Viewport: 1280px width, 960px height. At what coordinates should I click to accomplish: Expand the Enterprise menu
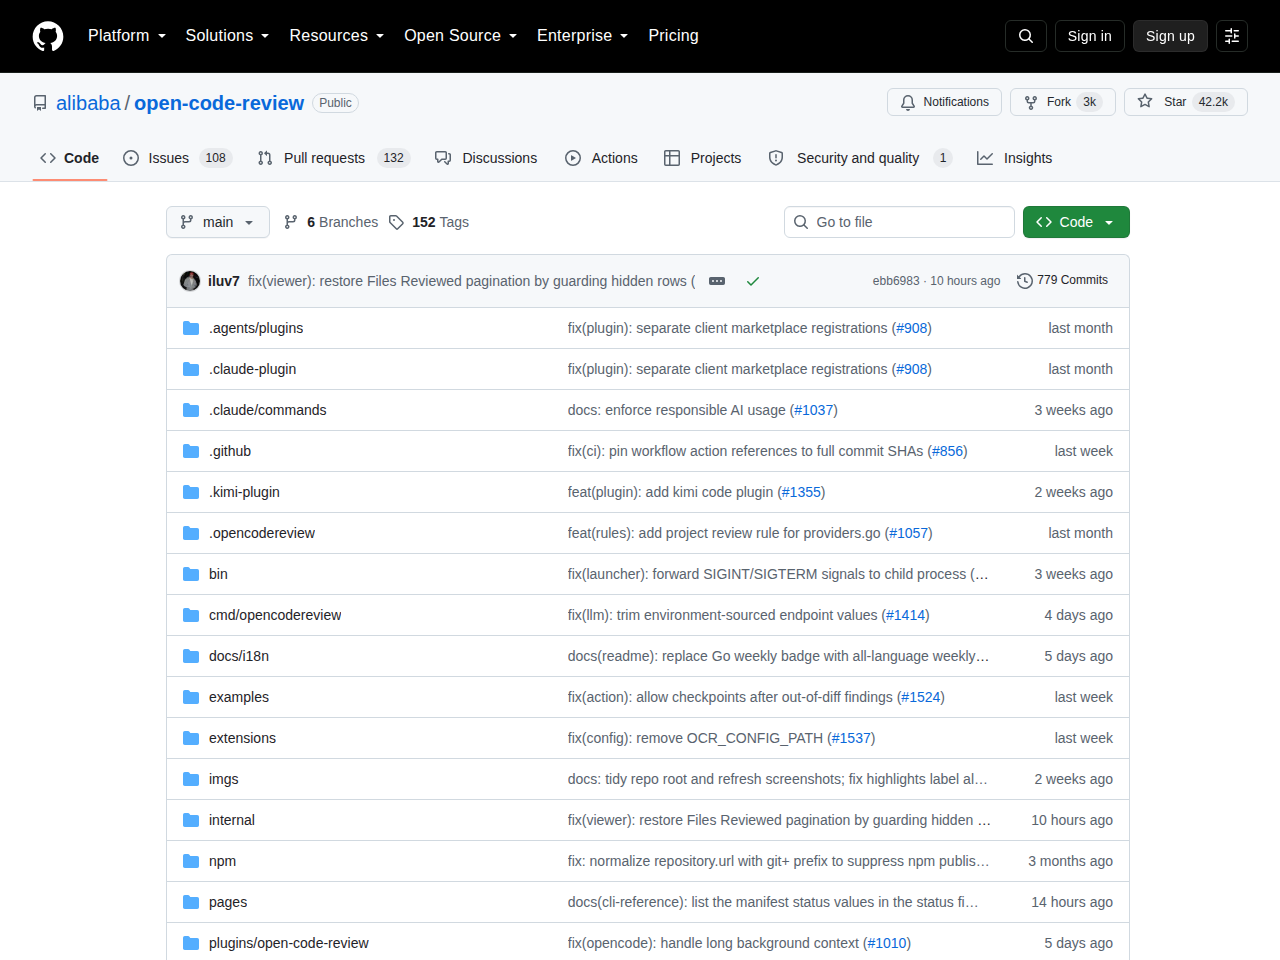583,36
